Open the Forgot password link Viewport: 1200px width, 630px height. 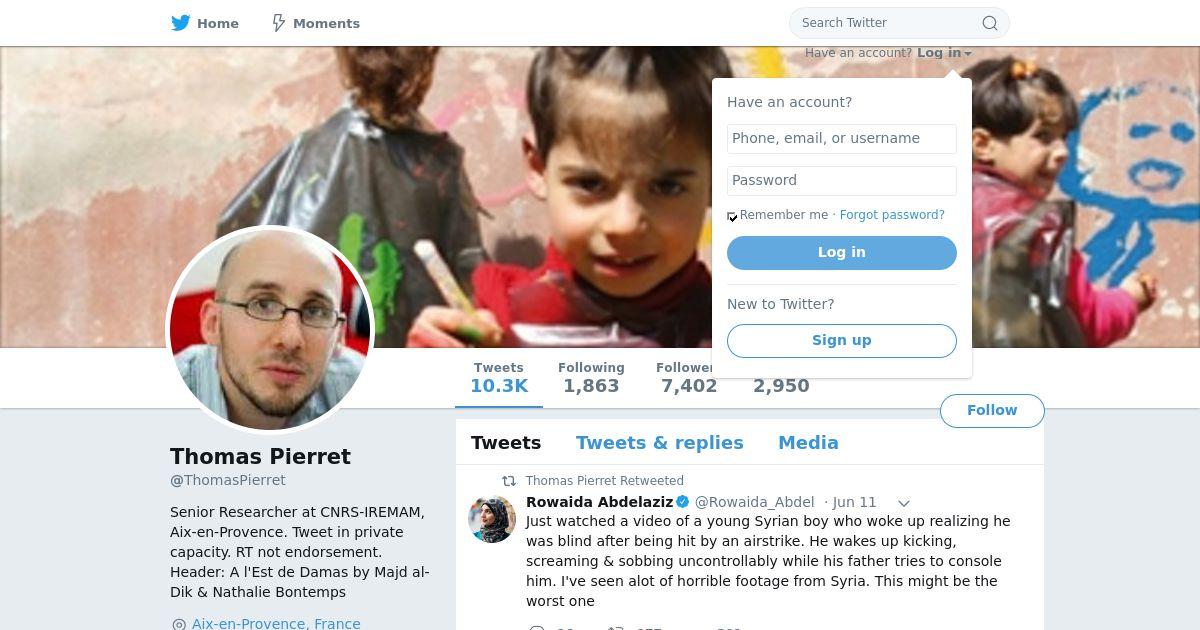892,215
